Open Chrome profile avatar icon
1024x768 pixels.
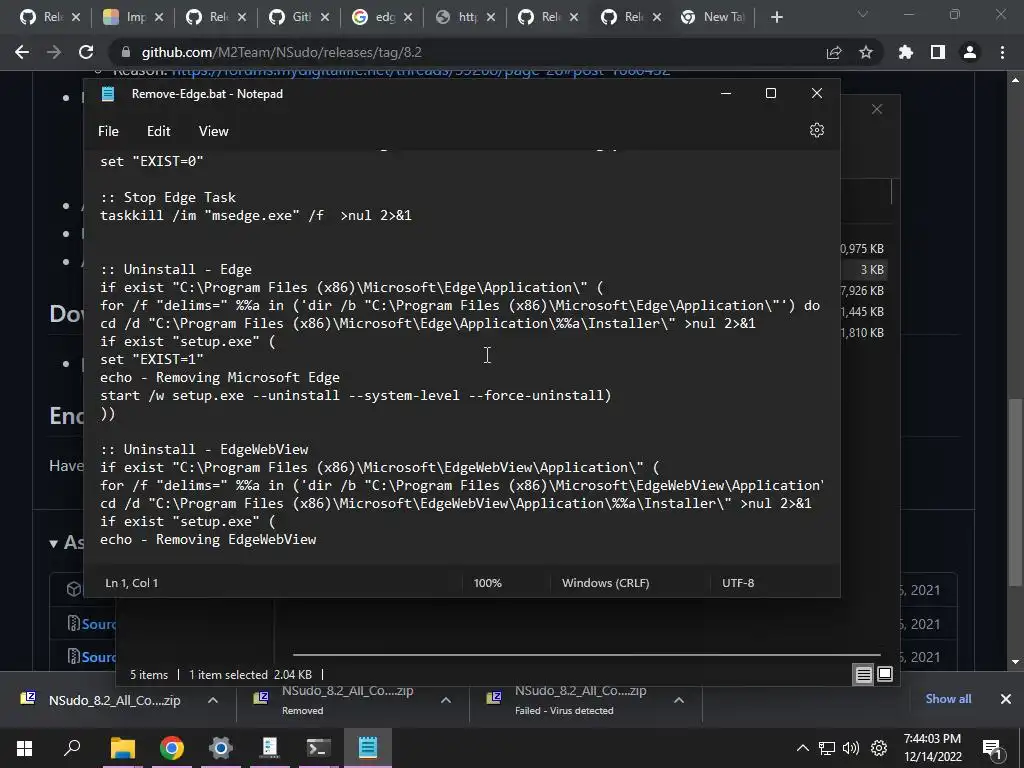(970, 52)
